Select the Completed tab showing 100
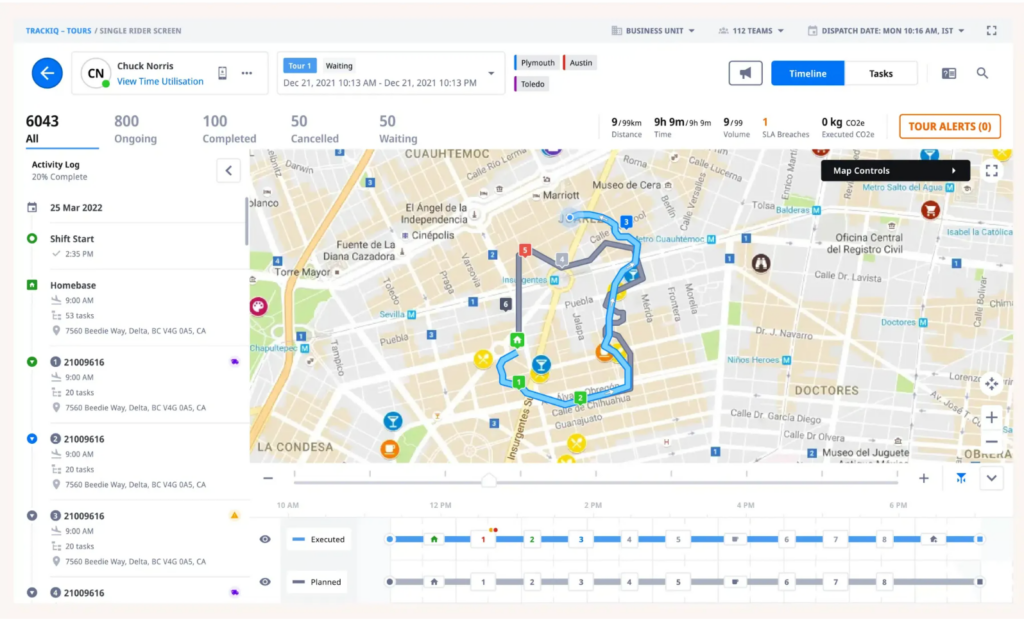Image resolution: width=1024 pixels, height=622 pixels. point(228,126)
